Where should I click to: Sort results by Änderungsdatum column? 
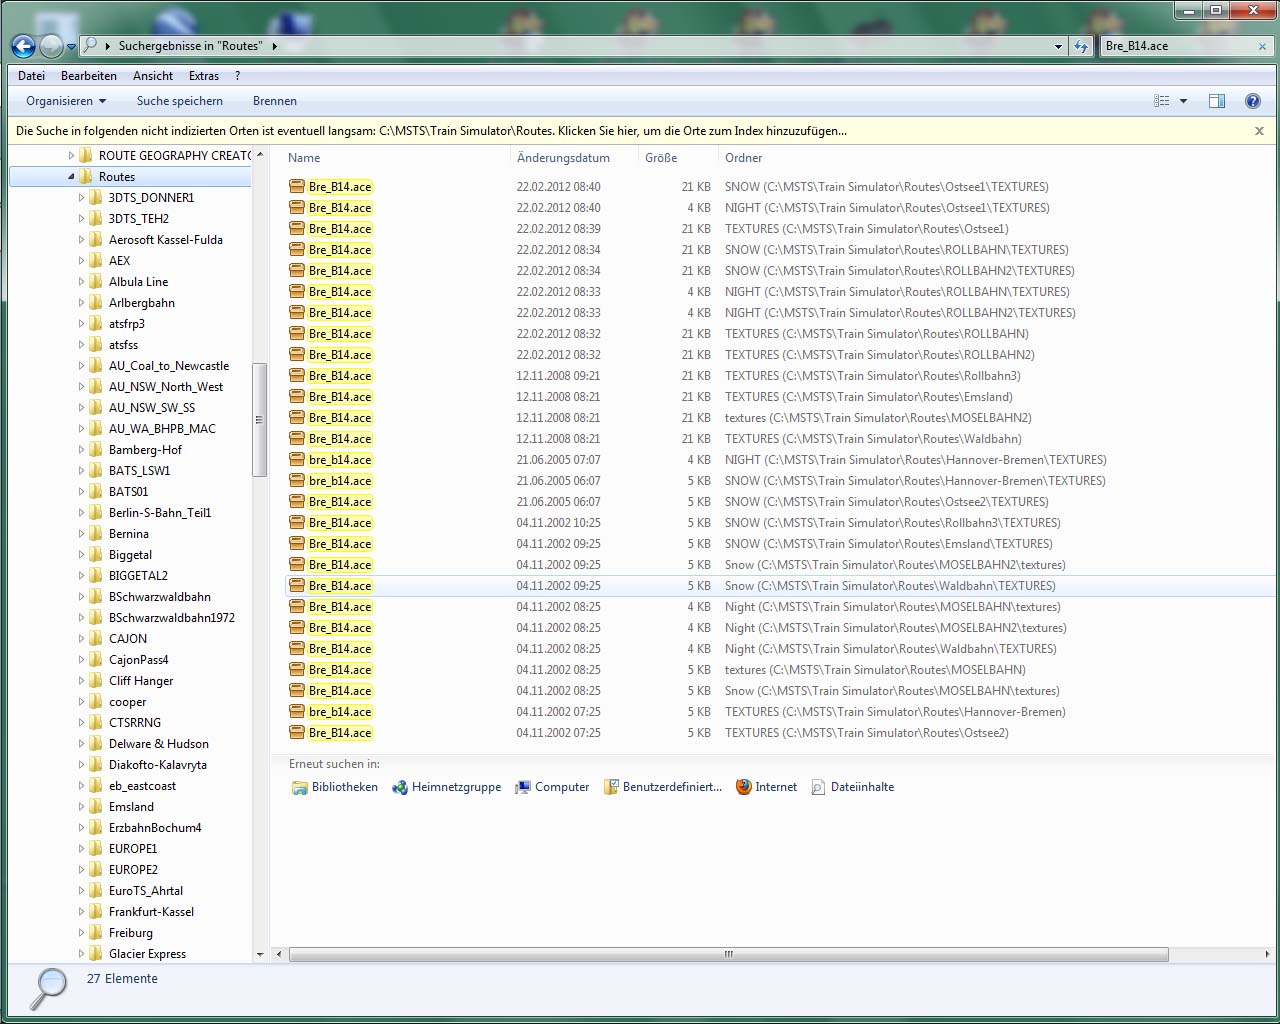click(x=563, y=158)
